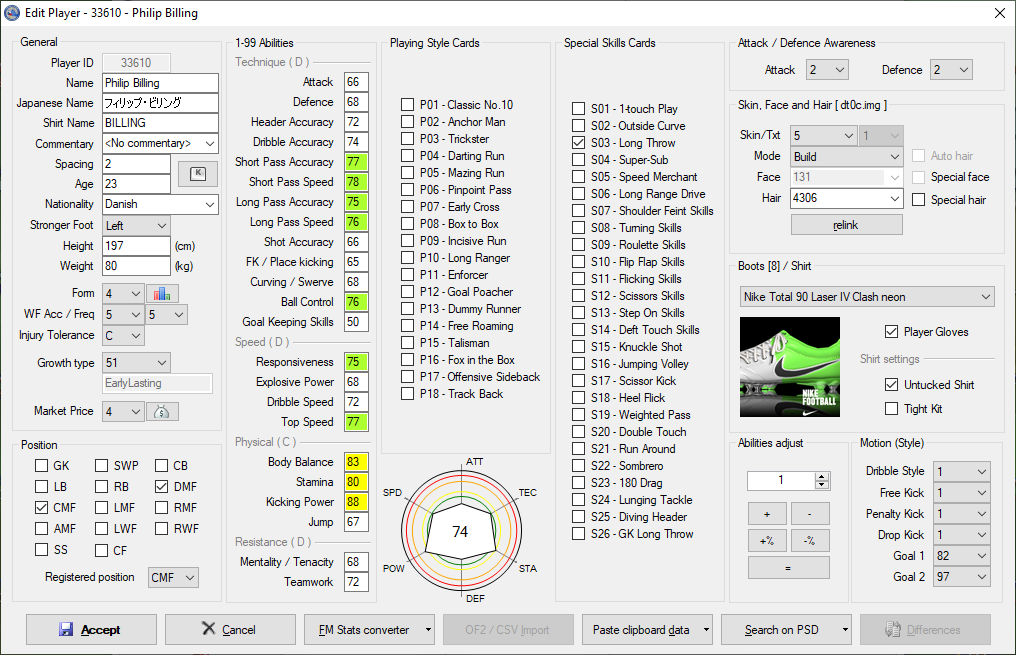
Task: Enable Tight Kit checkbox
Action: coord(892,409)
